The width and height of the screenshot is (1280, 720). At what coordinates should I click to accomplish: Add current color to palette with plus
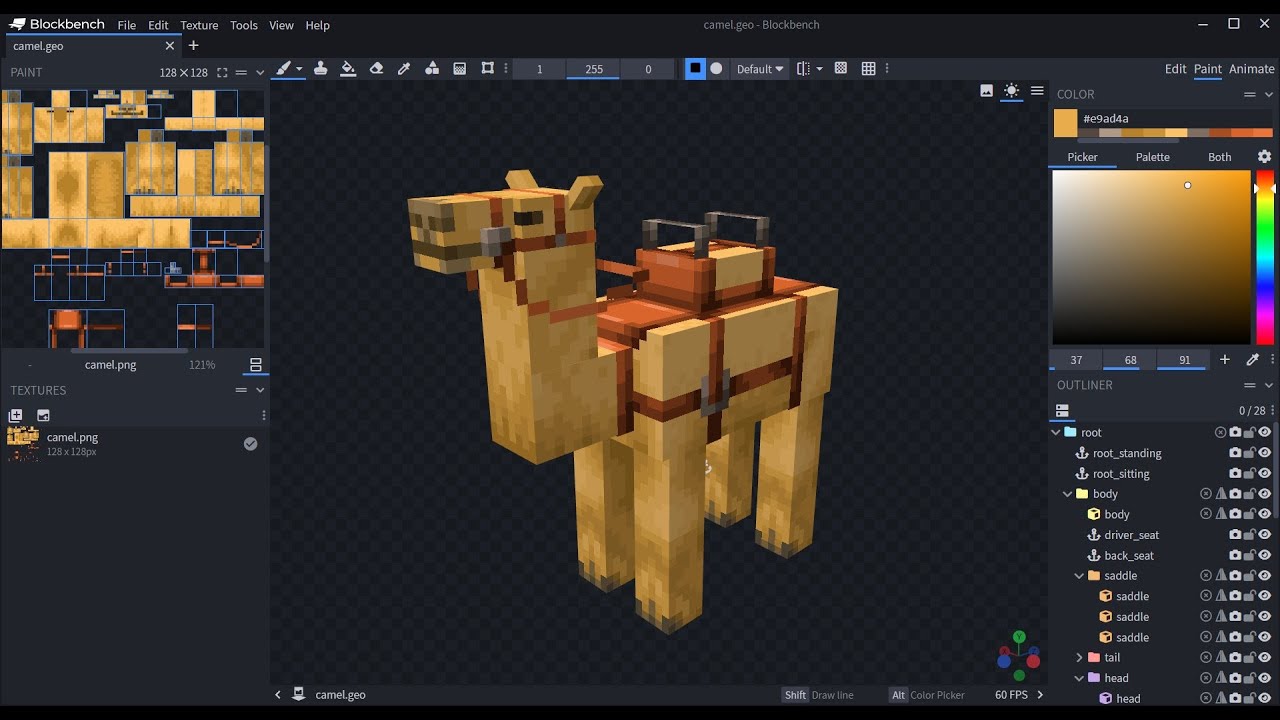pyautogui.click(x=1225, y=360)
